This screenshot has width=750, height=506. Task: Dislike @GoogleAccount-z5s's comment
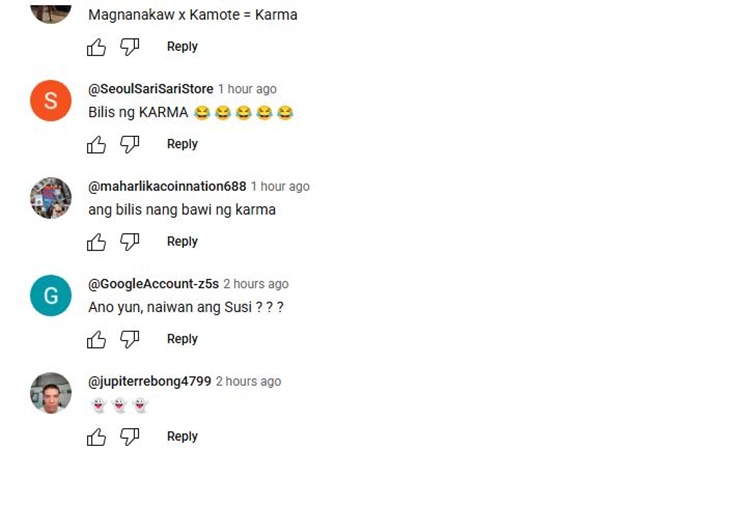coord(130,340)
